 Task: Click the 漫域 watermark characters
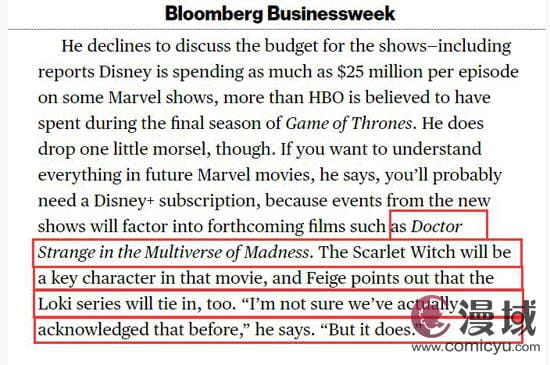point(498,318)
